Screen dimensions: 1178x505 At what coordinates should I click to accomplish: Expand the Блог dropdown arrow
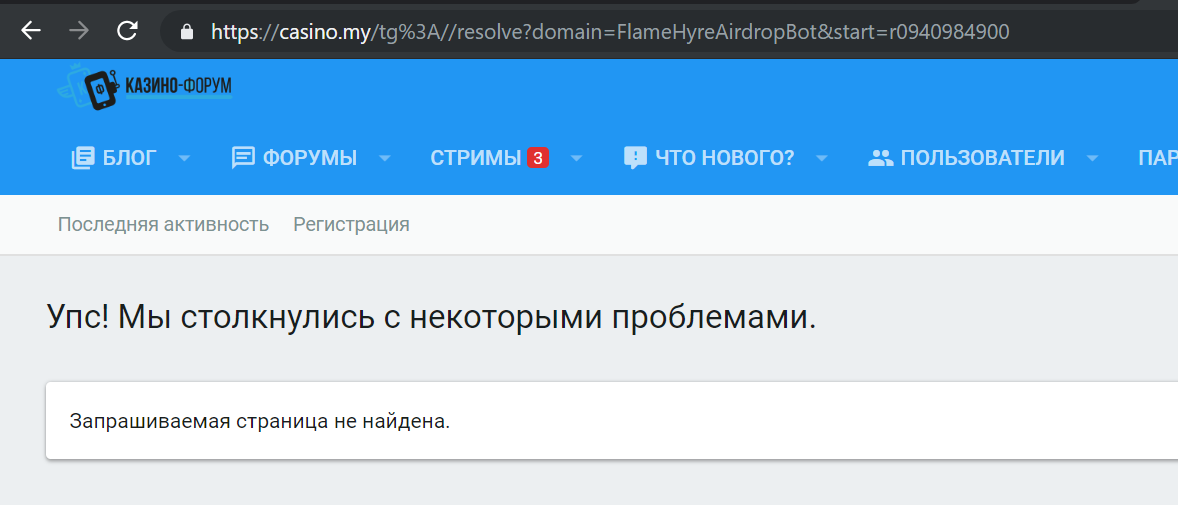[x=184, y=158]
